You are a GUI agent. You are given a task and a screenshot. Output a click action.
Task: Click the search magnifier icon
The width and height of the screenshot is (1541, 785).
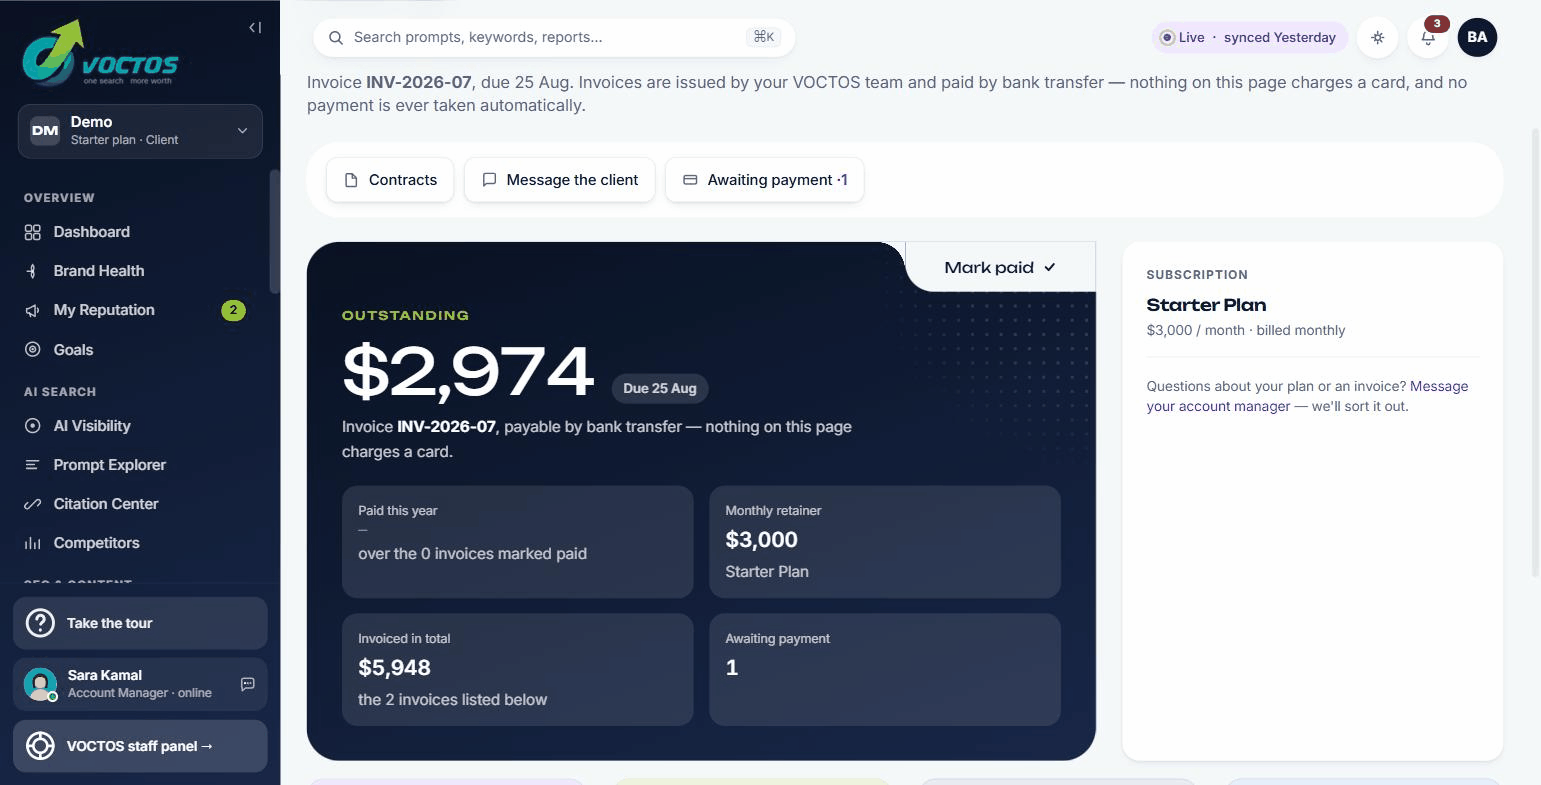tap(336, 38)
